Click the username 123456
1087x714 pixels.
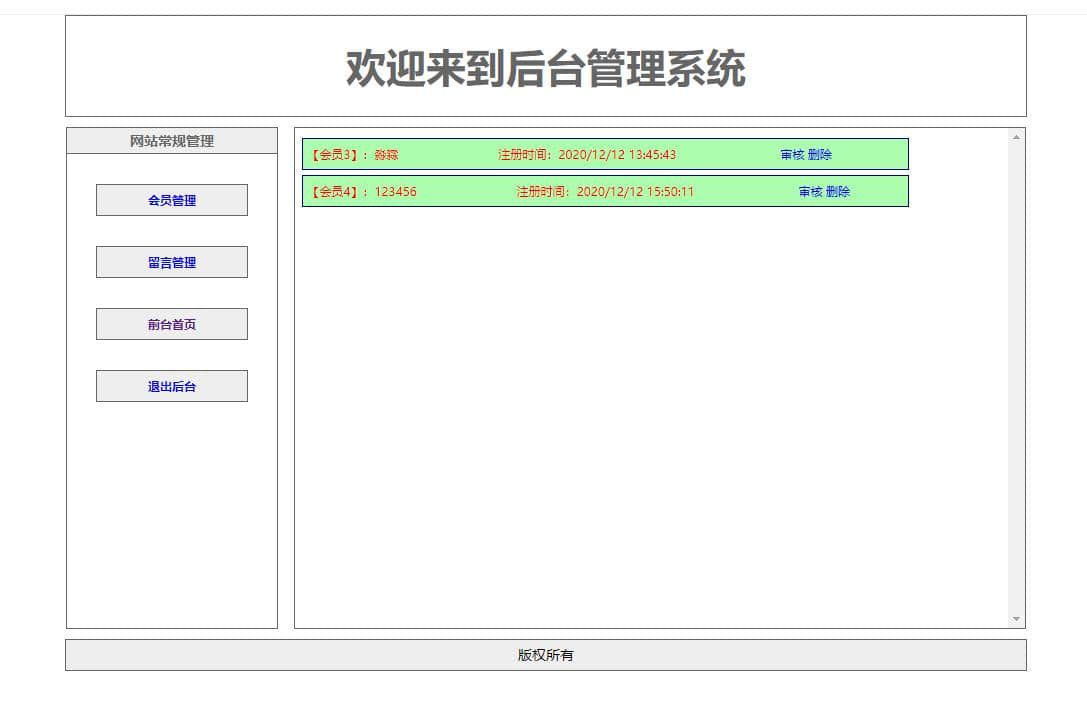[396, 192]
